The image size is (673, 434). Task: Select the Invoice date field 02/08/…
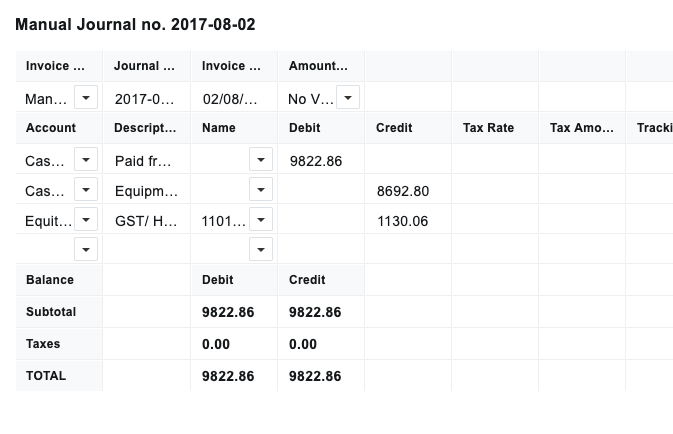coord(234,98)
